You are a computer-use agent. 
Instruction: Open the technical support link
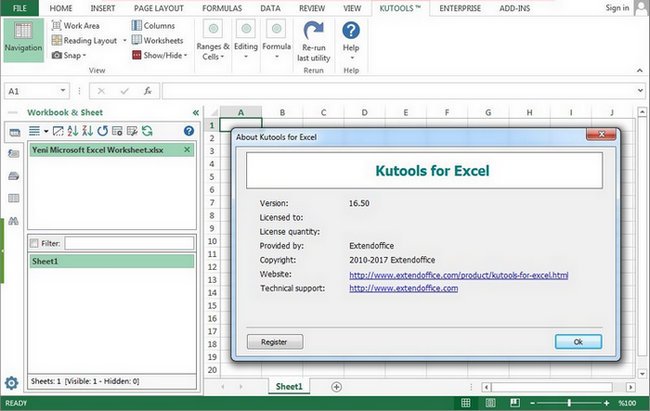[x=403, y=288]
